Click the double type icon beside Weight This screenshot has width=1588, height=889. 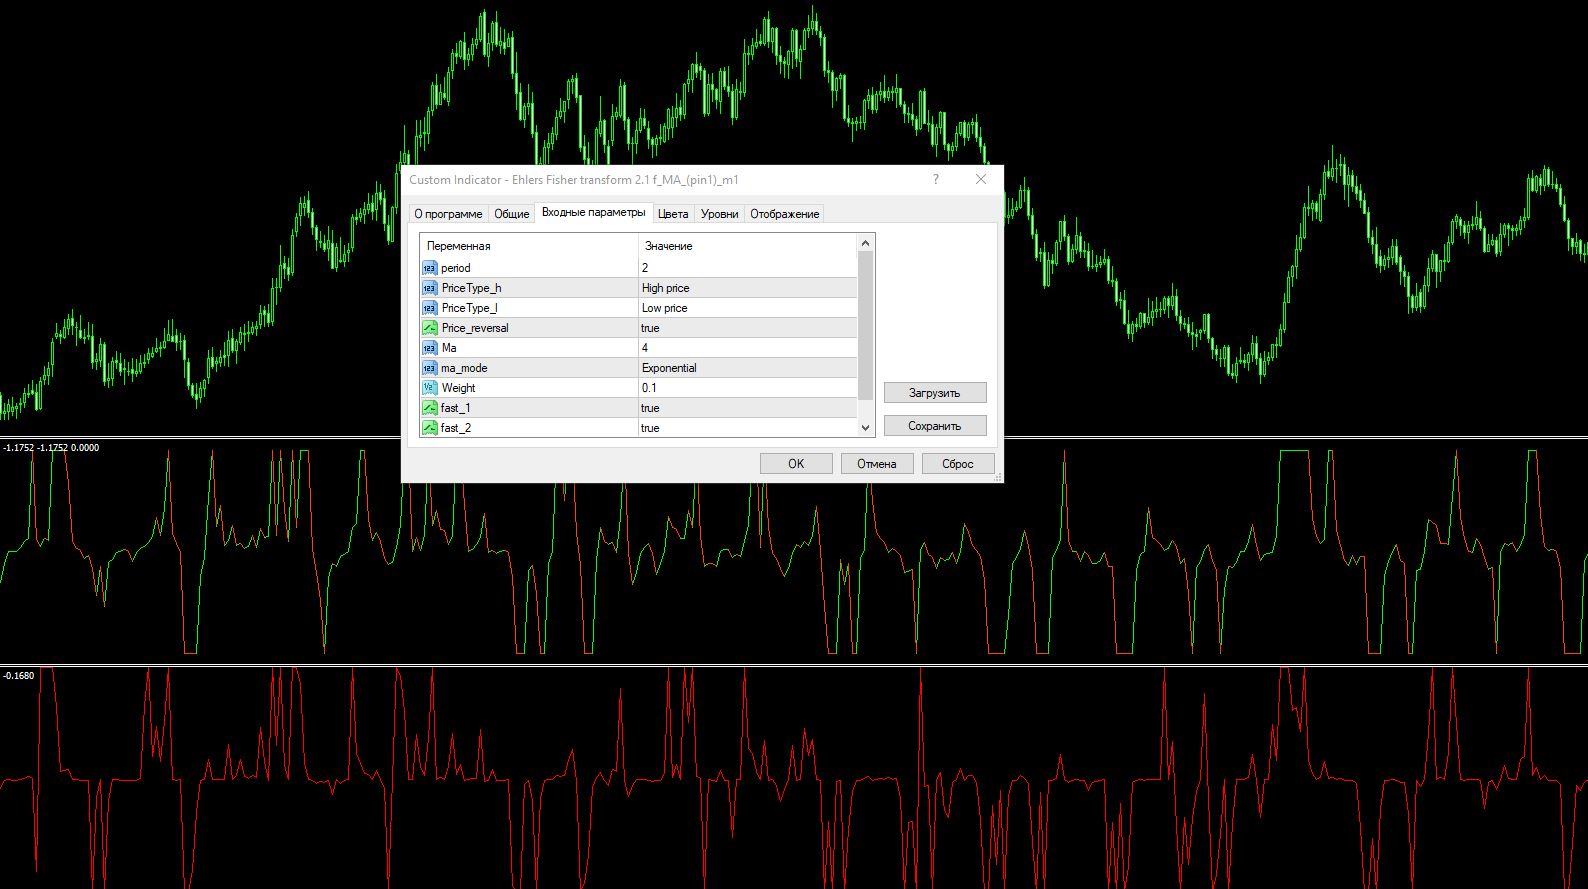tap(429, 388)
